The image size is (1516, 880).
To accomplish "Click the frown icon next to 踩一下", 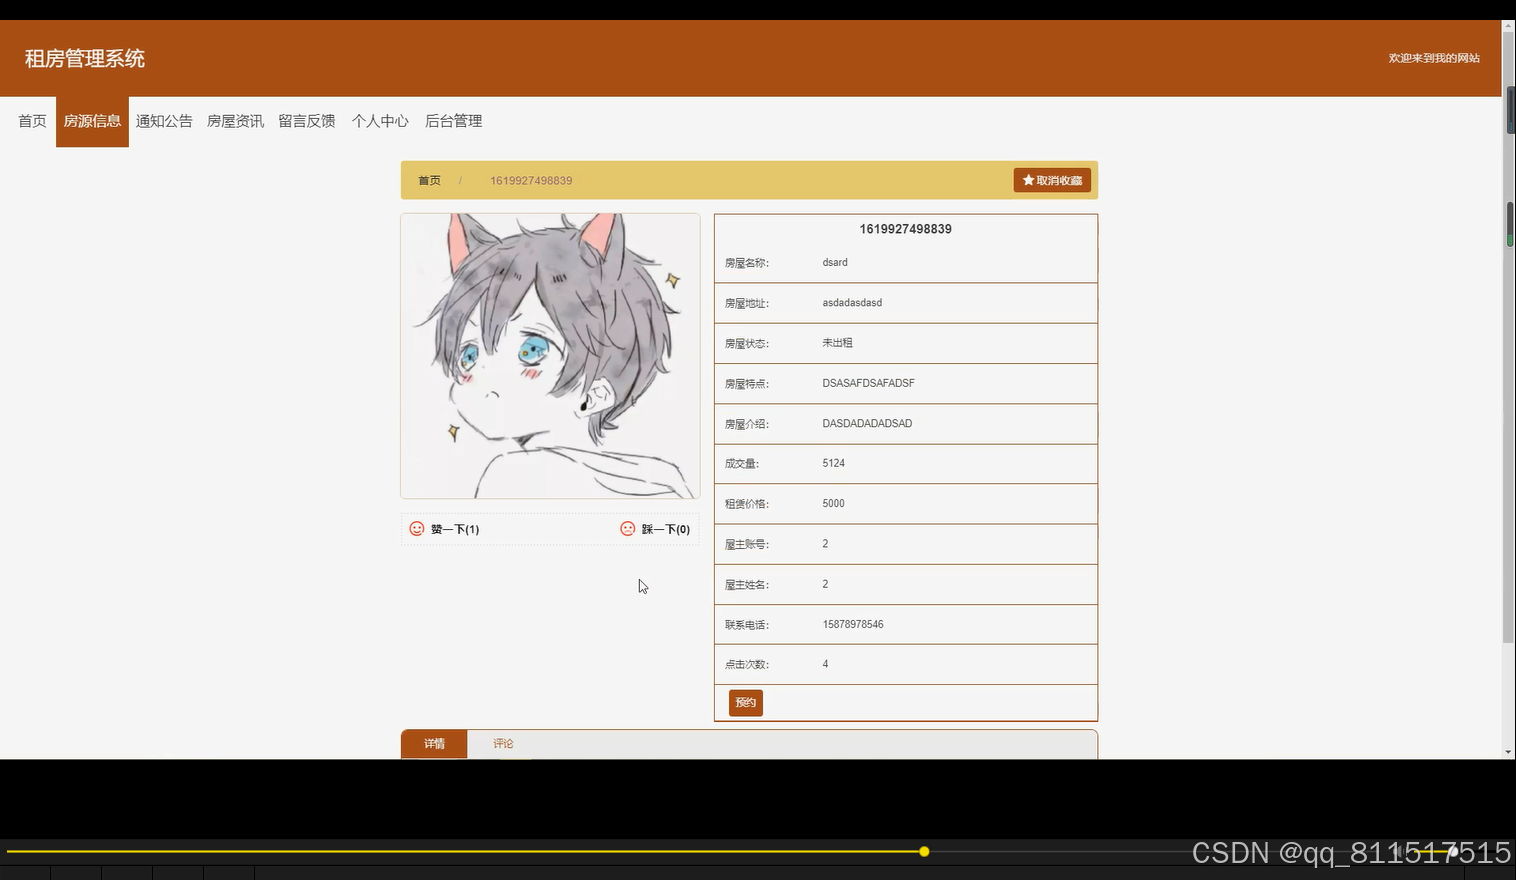I will (x=627, y=529).
